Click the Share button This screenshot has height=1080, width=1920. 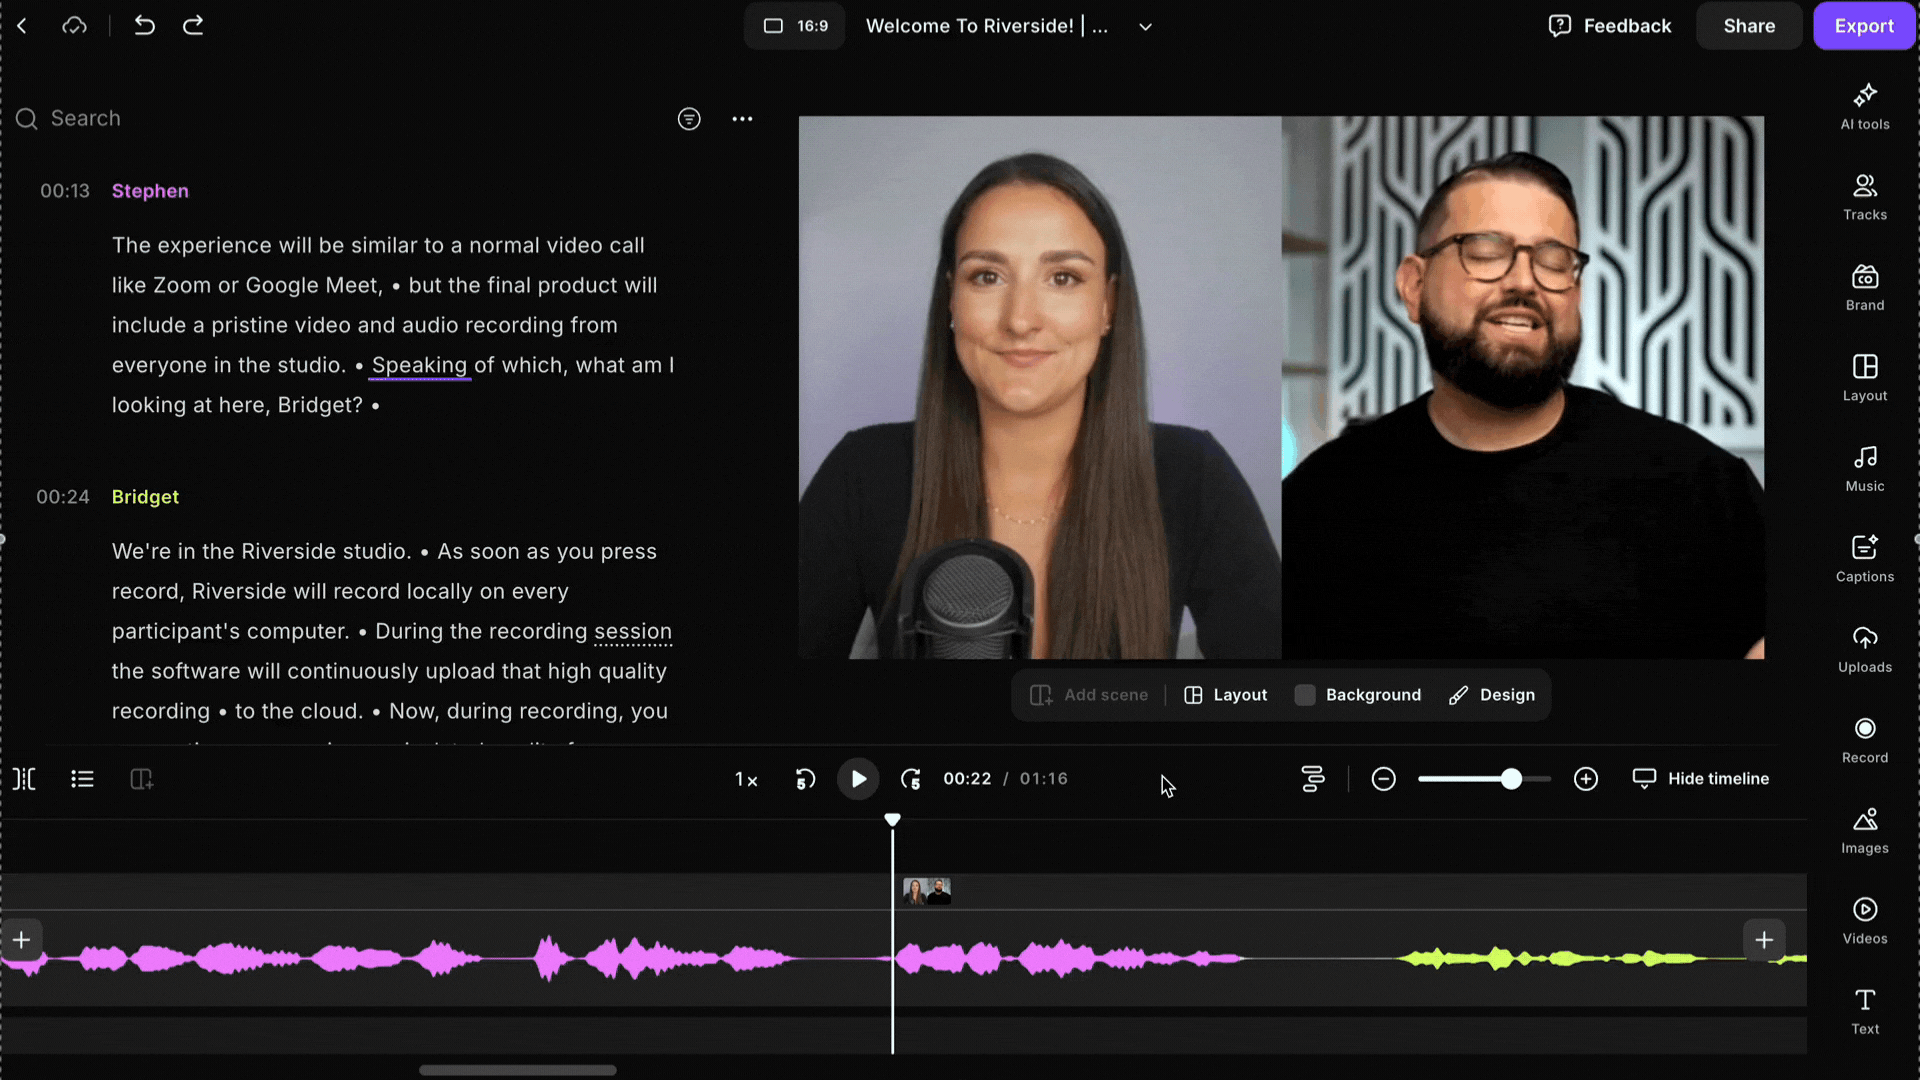click(x=1748, y=26)
